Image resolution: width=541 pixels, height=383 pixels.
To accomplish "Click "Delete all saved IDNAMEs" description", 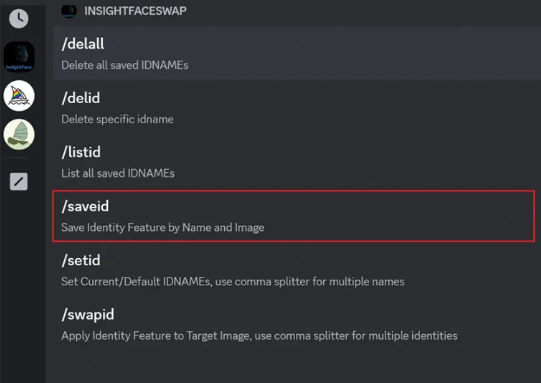I will point(125,65).
